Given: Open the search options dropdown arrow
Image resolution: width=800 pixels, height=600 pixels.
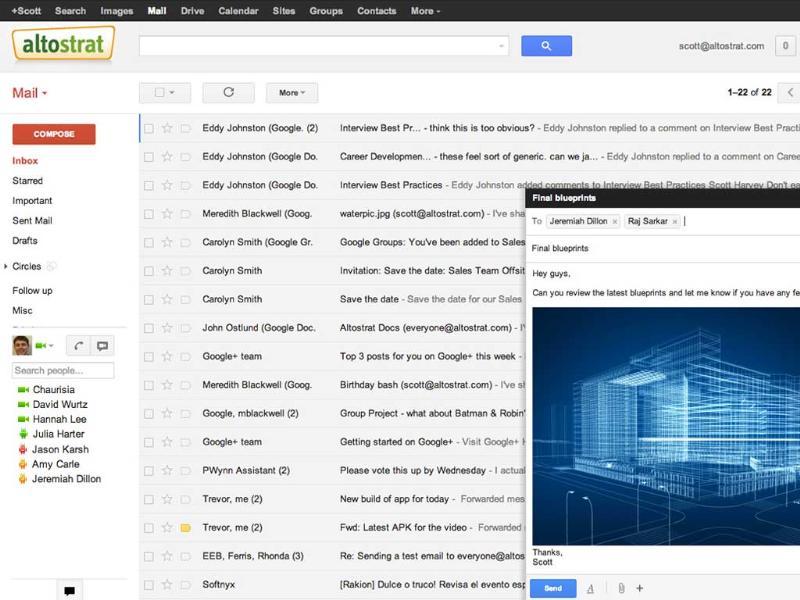Looking at the screenshot, I should [501, 46].
